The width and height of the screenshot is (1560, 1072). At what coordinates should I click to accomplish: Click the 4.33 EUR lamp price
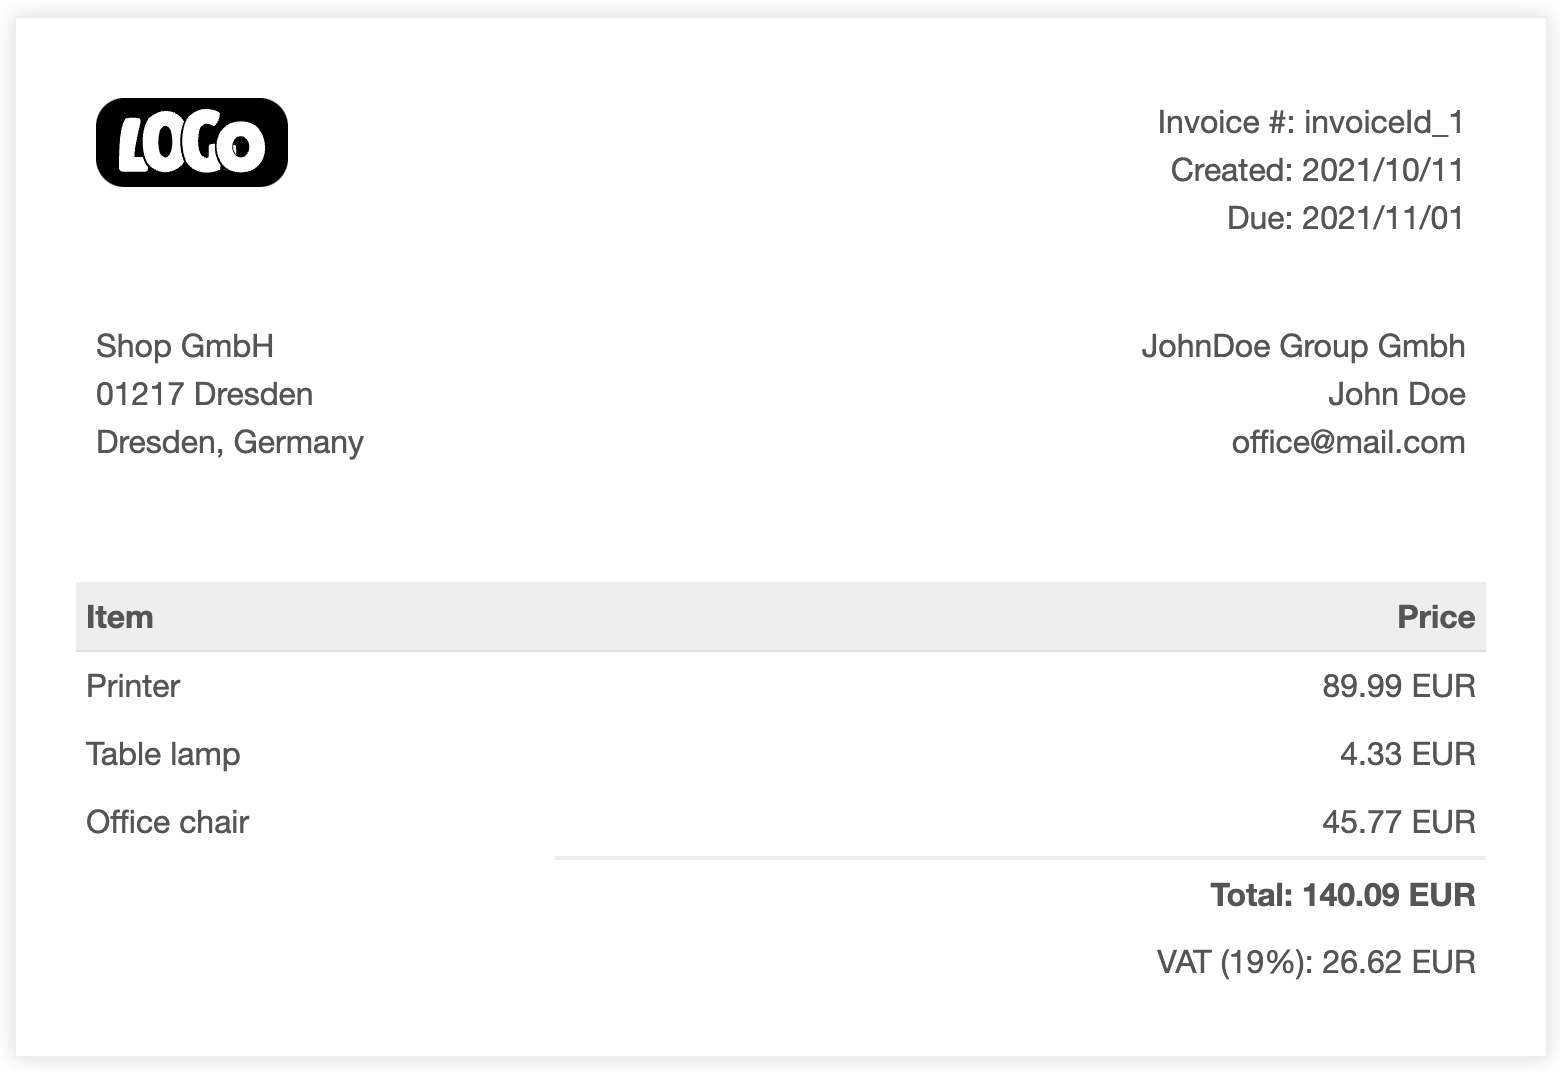point(1407,754)
